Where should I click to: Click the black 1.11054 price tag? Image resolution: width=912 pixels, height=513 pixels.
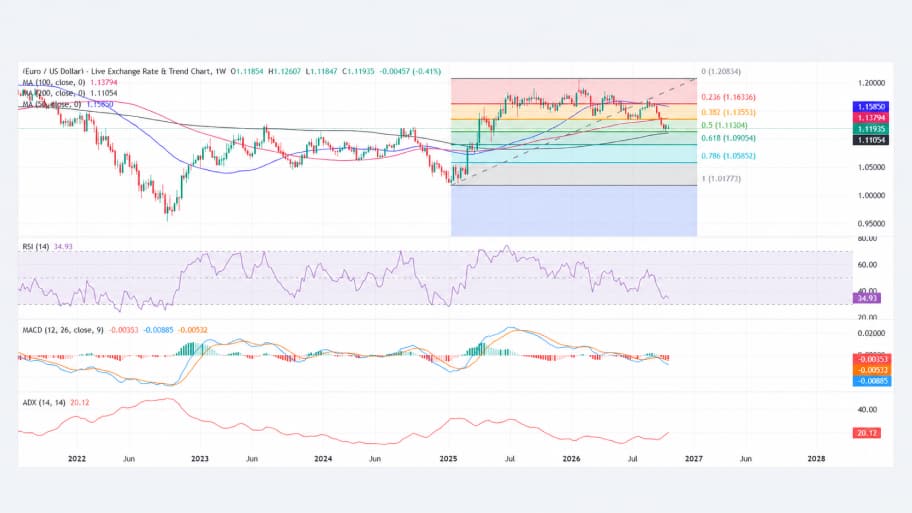[871, 140]
